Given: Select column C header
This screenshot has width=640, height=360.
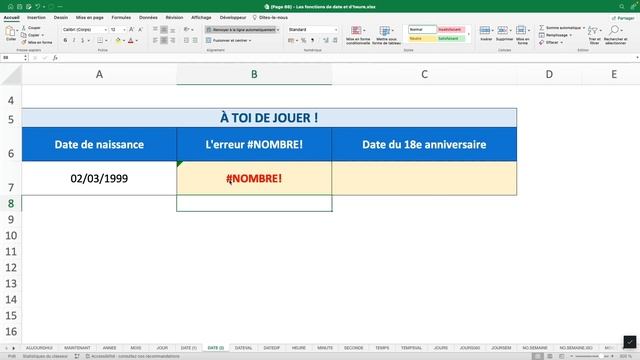Looking at the screenshot, I should [x=424, y=74].
